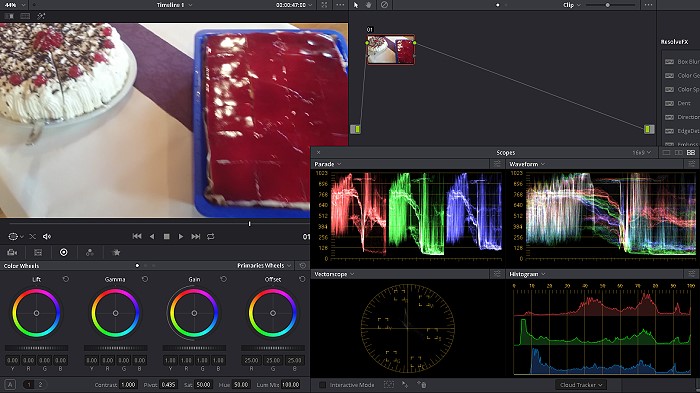Select the arrow pointer tool in node editor
This screenshot has width=700, height=393.
[356, 5]
